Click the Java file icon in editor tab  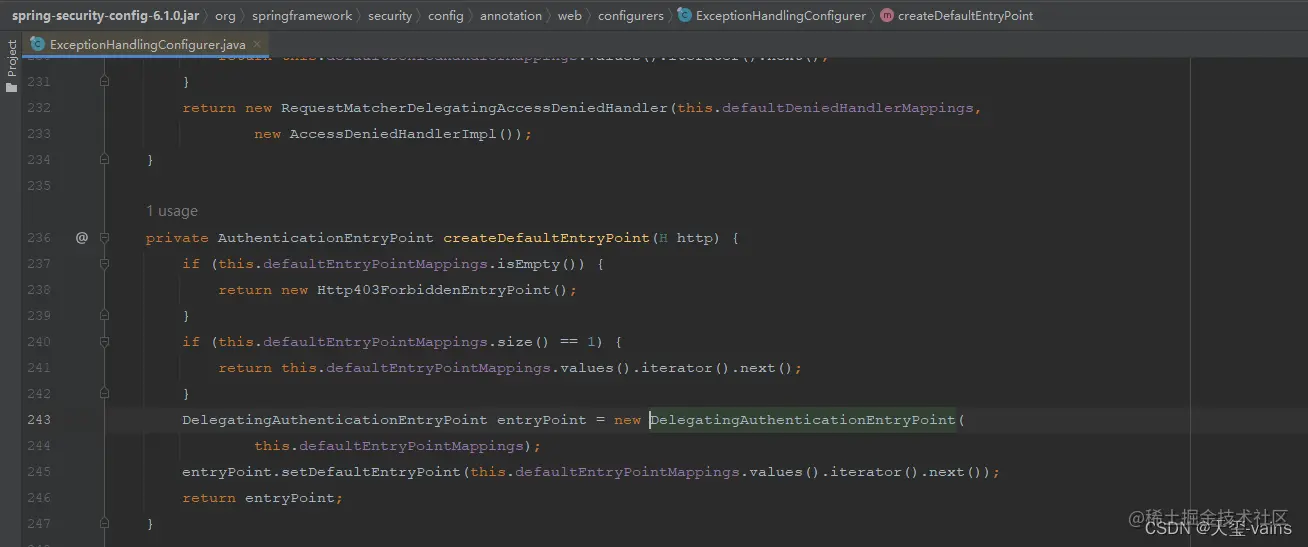(x=38, y=45)
